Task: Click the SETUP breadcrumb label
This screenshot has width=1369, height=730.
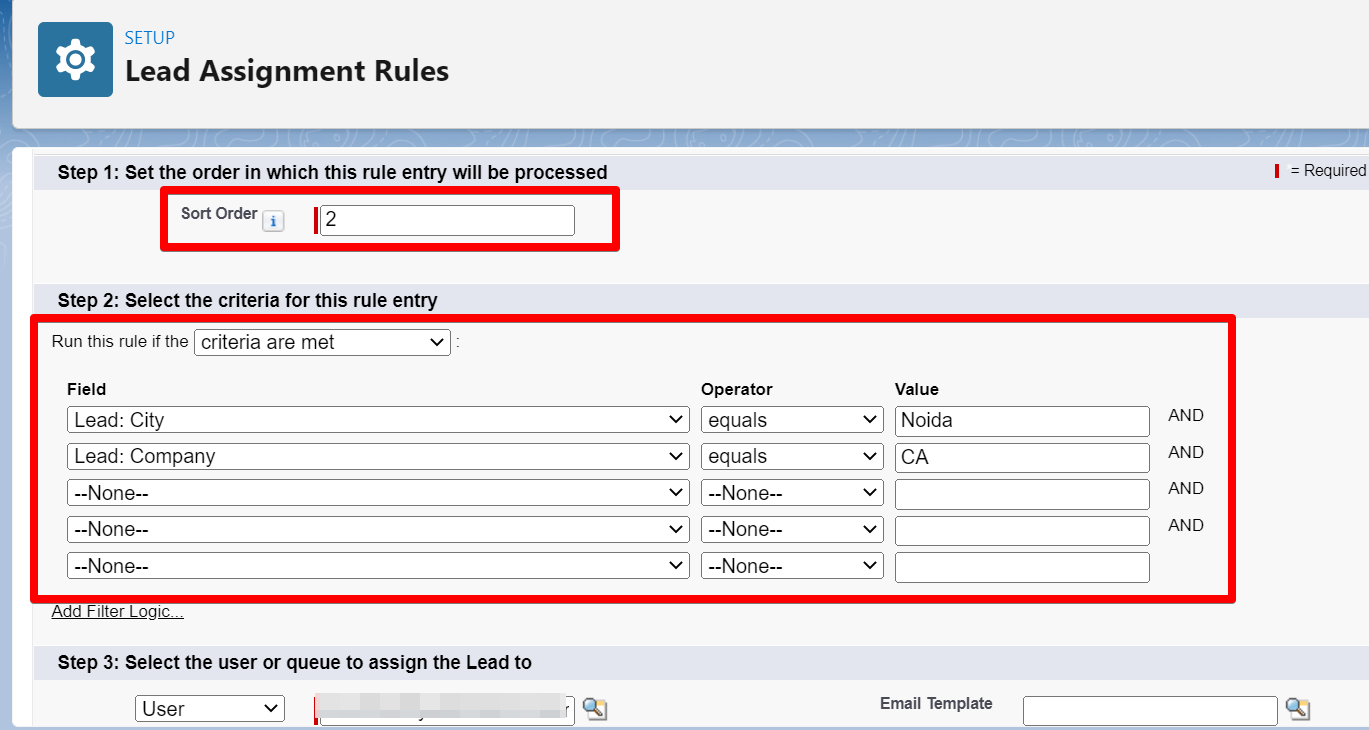Action: point(150,38)
